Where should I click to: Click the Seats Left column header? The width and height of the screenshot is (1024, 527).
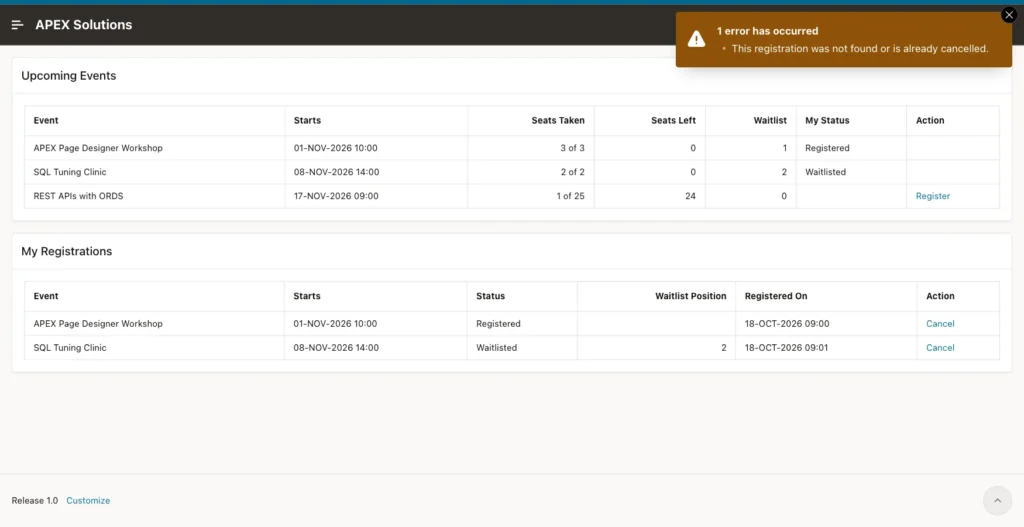[673, 121]
